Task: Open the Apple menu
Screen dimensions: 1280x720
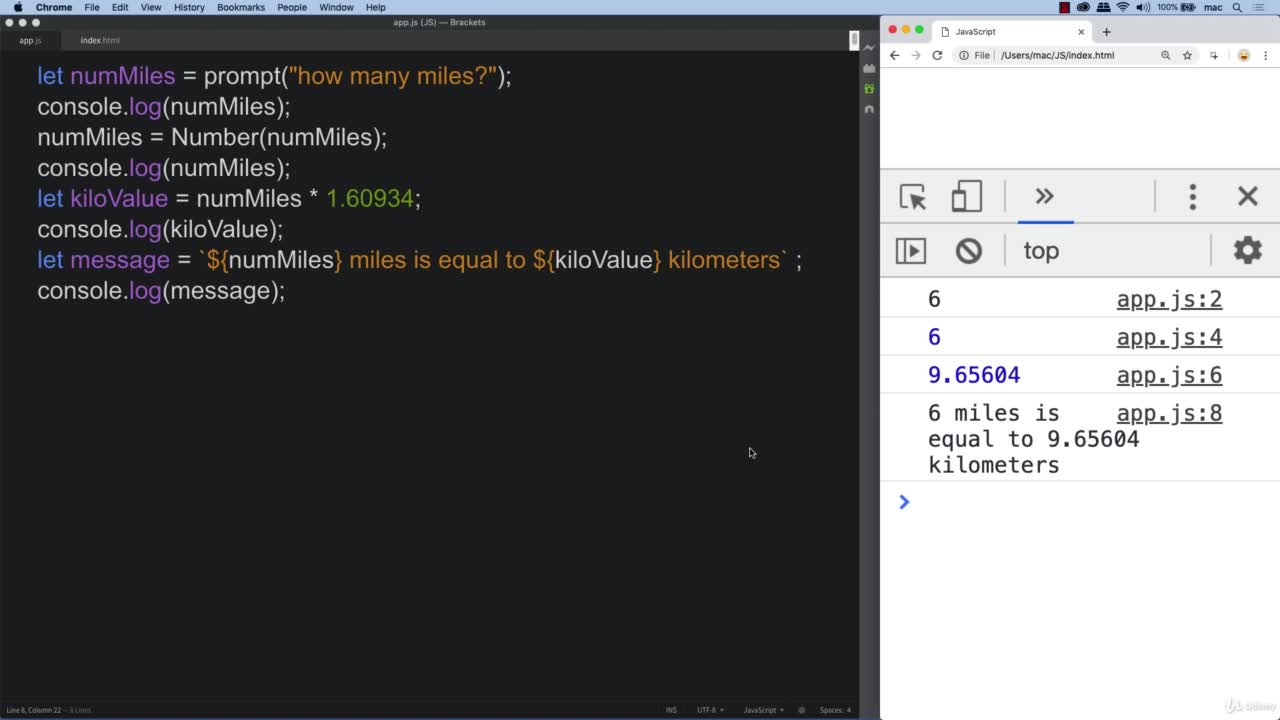Action: click(x=18, y=7)
